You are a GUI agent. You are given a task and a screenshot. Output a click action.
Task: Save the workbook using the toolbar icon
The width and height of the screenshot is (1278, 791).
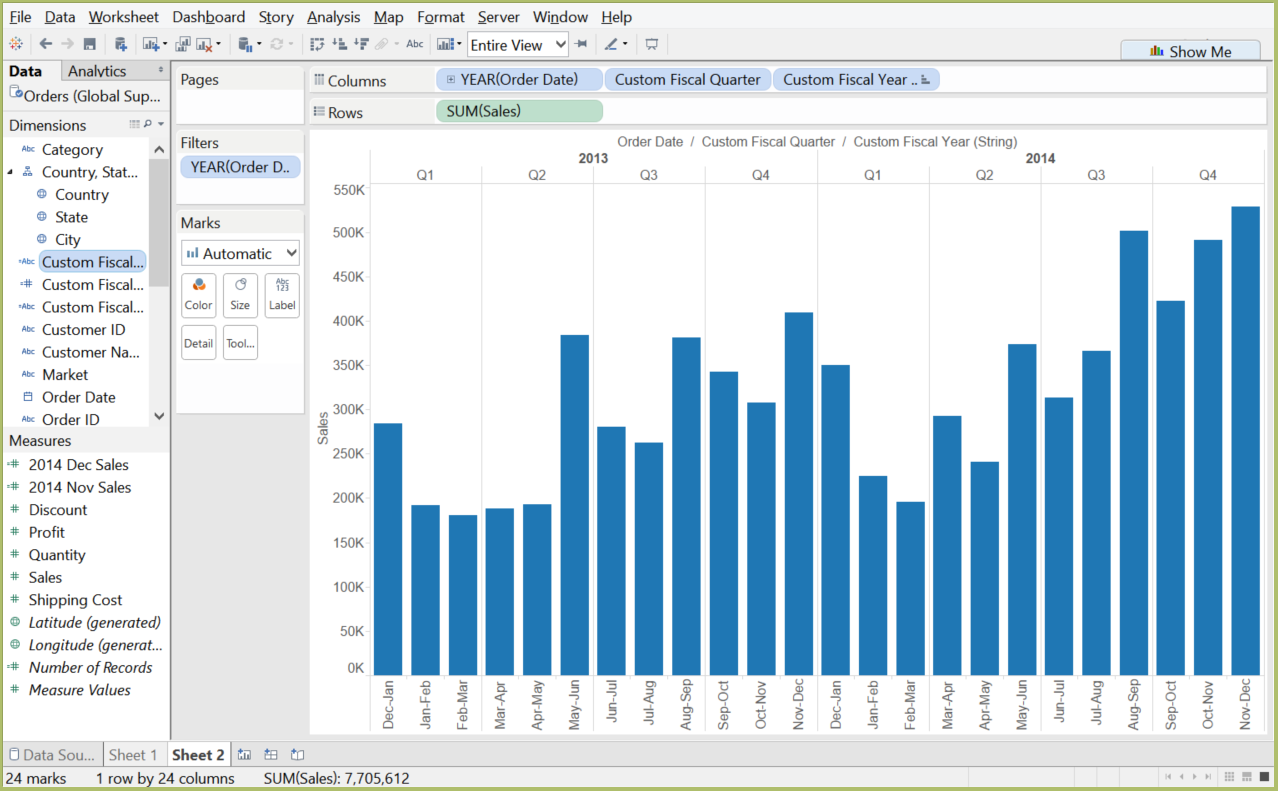[90, 44]
